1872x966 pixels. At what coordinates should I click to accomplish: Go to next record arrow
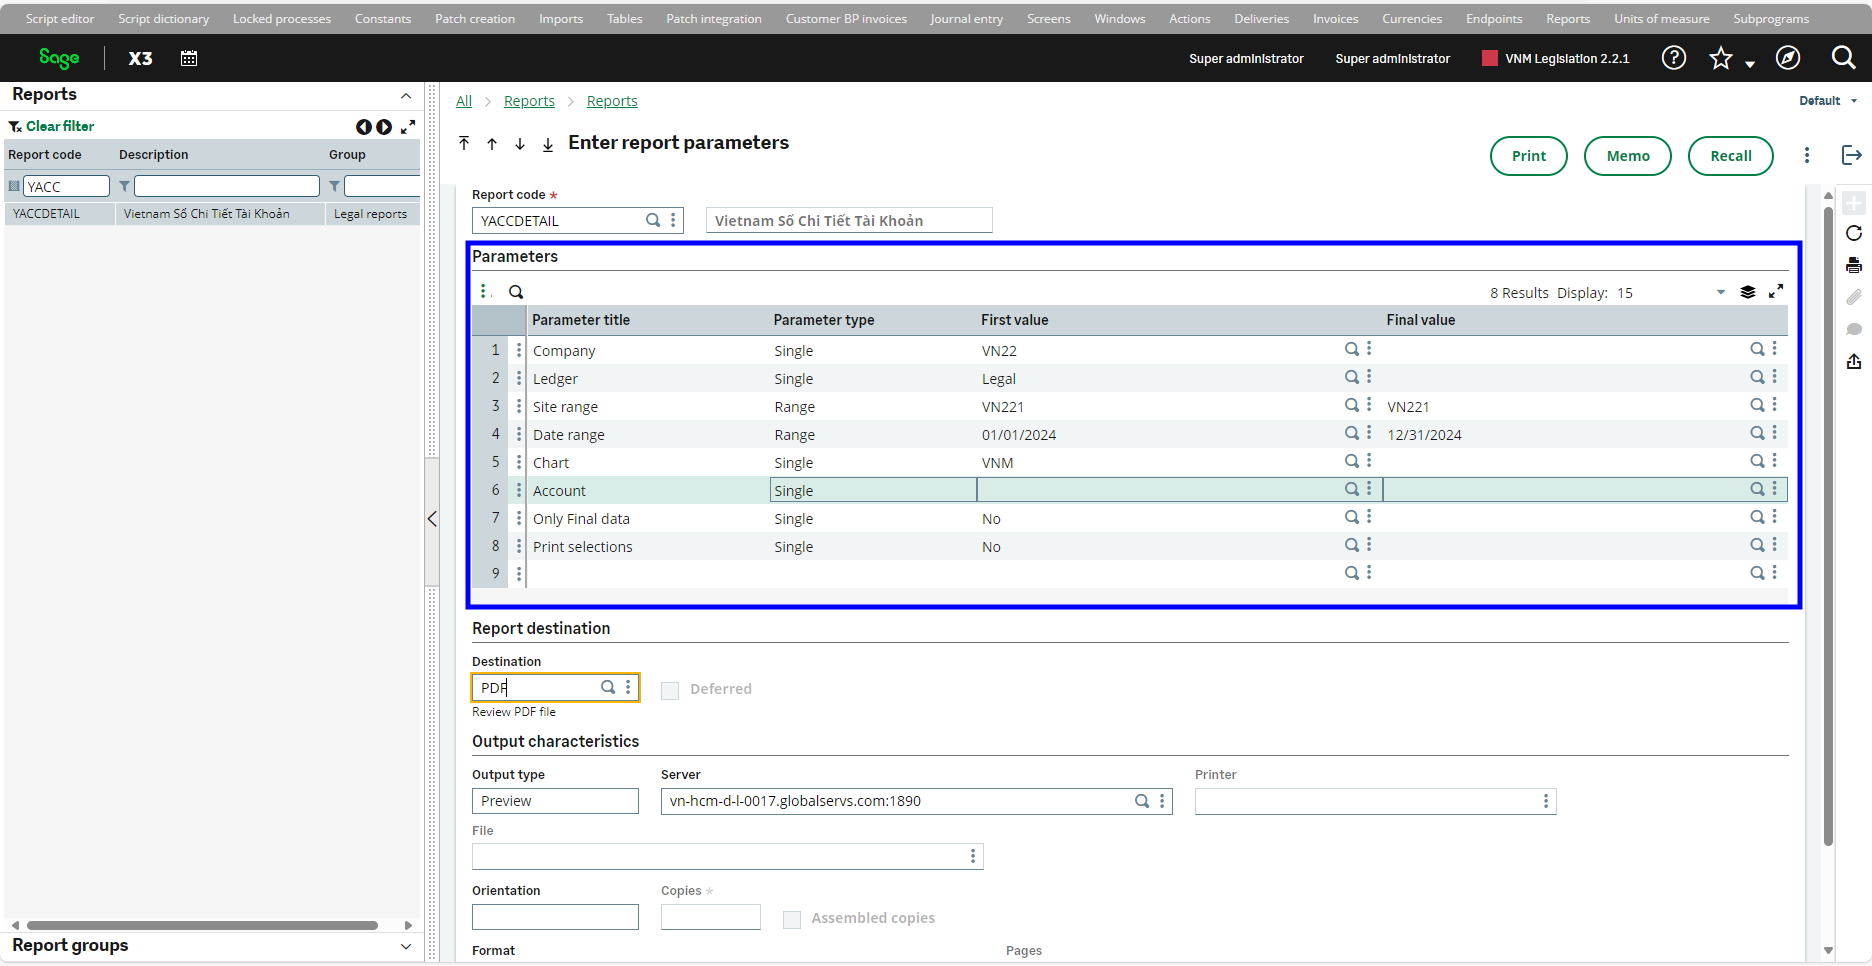(520, 143)
